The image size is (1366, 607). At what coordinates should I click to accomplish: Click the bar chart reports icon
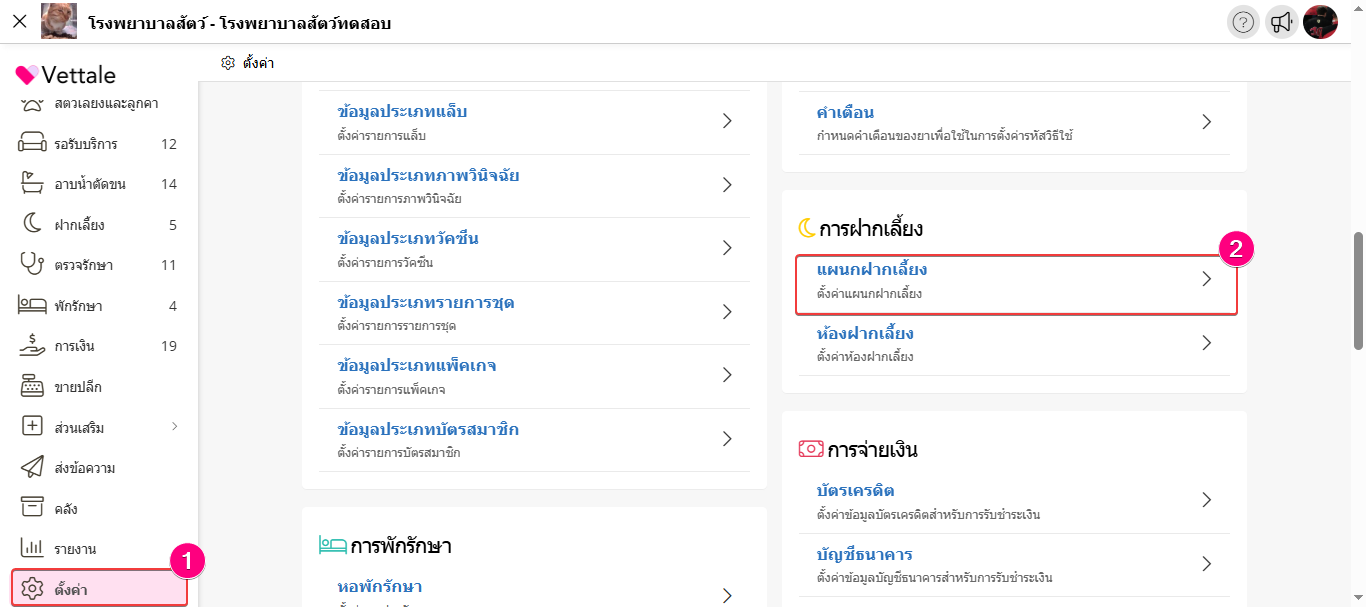[32, 549]
